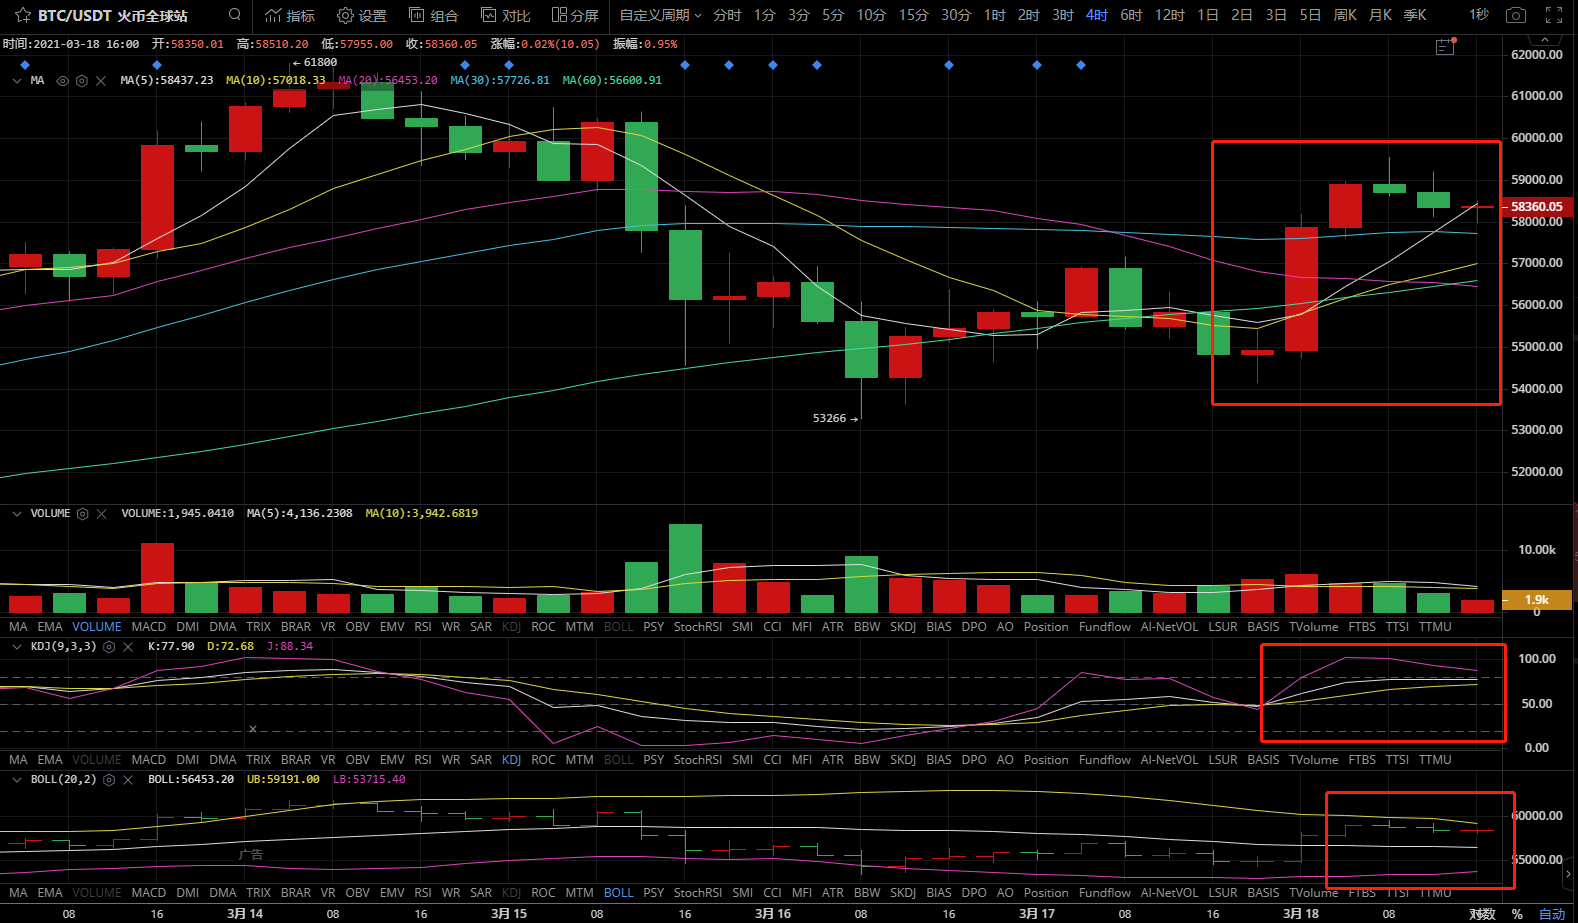Open the symbol search magnifier
This screenshot has width=1578, height=923.
pyautogui.click(x=234, y=15)
